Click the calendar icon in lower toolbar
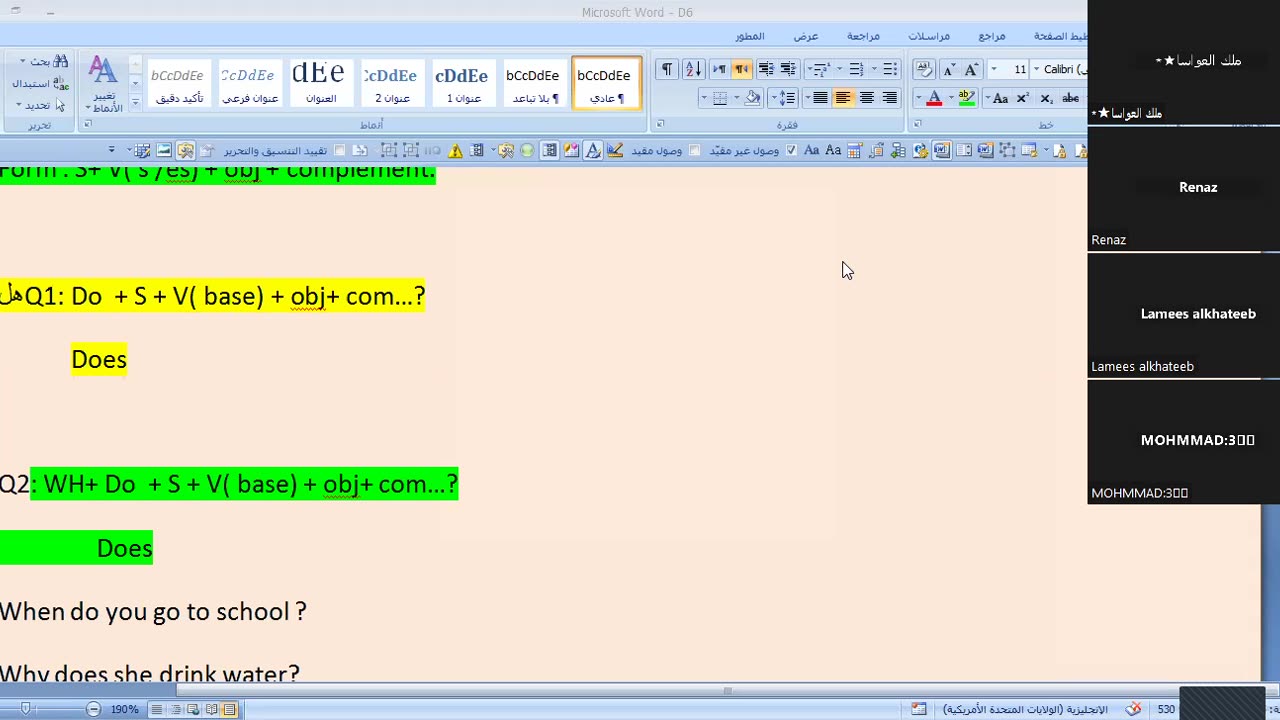This screenshot has height=720, width=1280. [x=855, y=151]
